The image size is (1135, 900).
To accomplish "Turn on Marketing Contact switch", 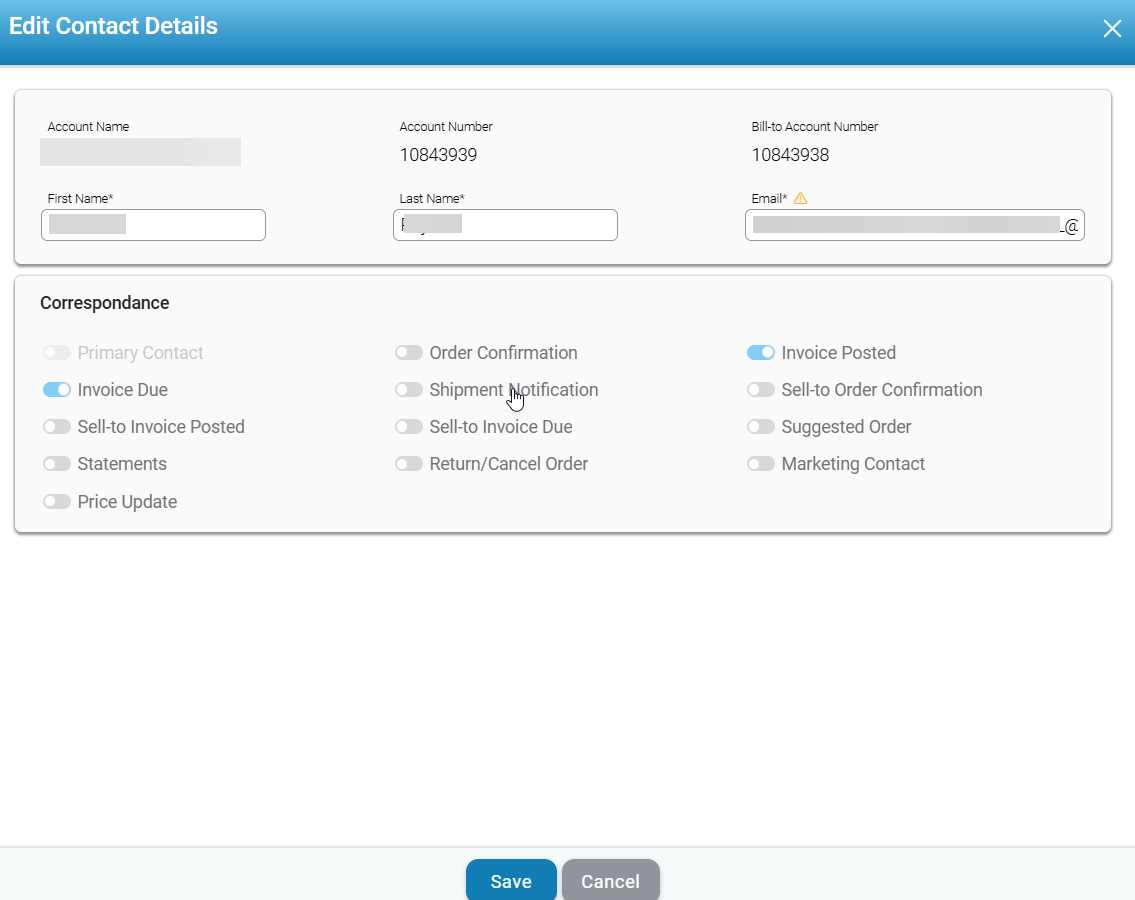I will (x=761, y=464).
